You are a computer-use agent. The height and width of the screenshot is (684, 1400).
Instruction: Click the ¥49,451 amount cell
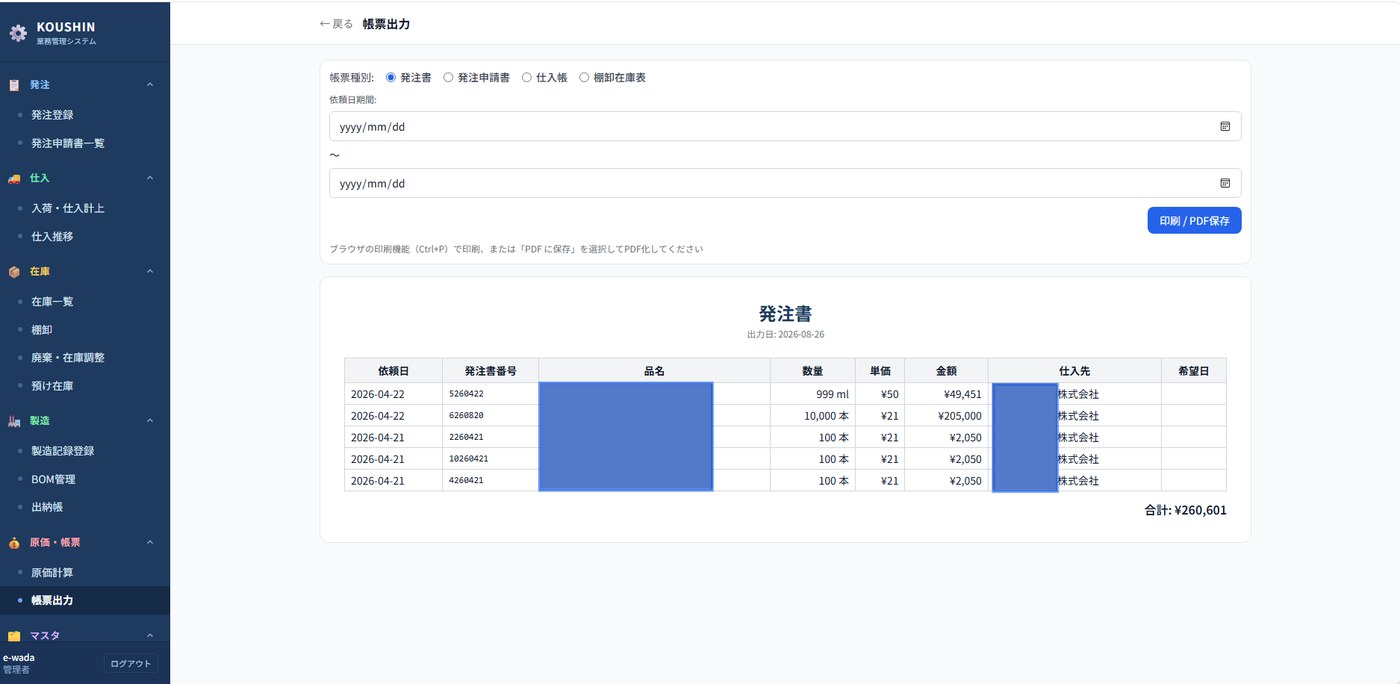[x=946, y=394]
